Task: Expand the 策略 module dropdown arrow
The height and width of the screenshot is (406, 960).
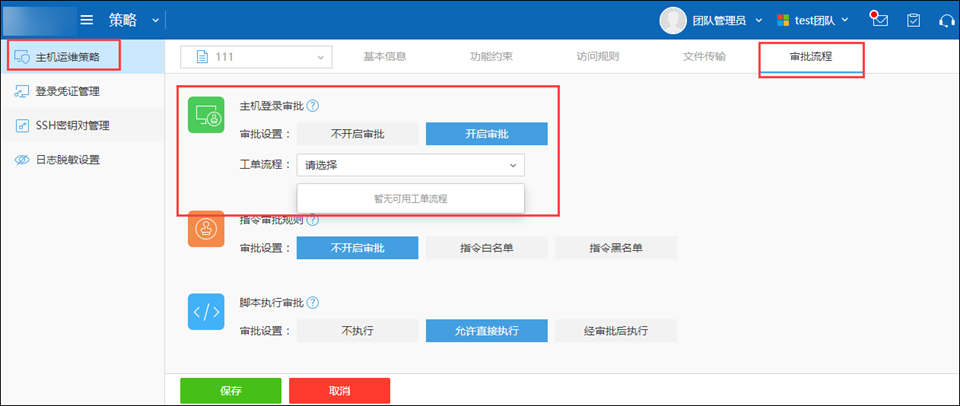Action: pos(156,21)
